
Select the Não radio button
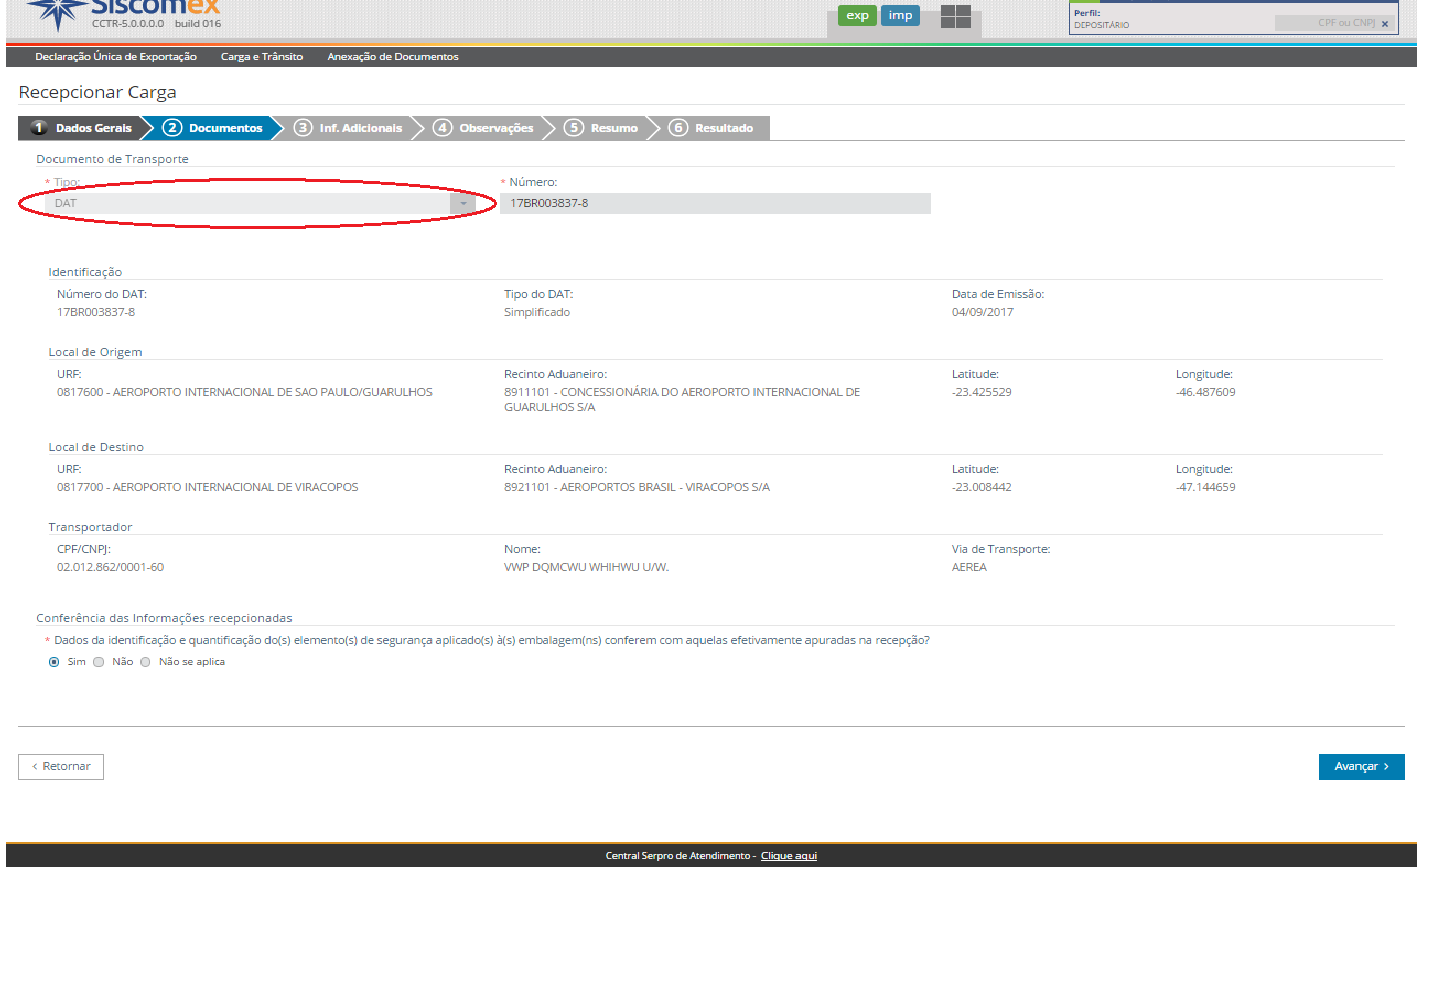pyautogui.click(x=99, y=662)
